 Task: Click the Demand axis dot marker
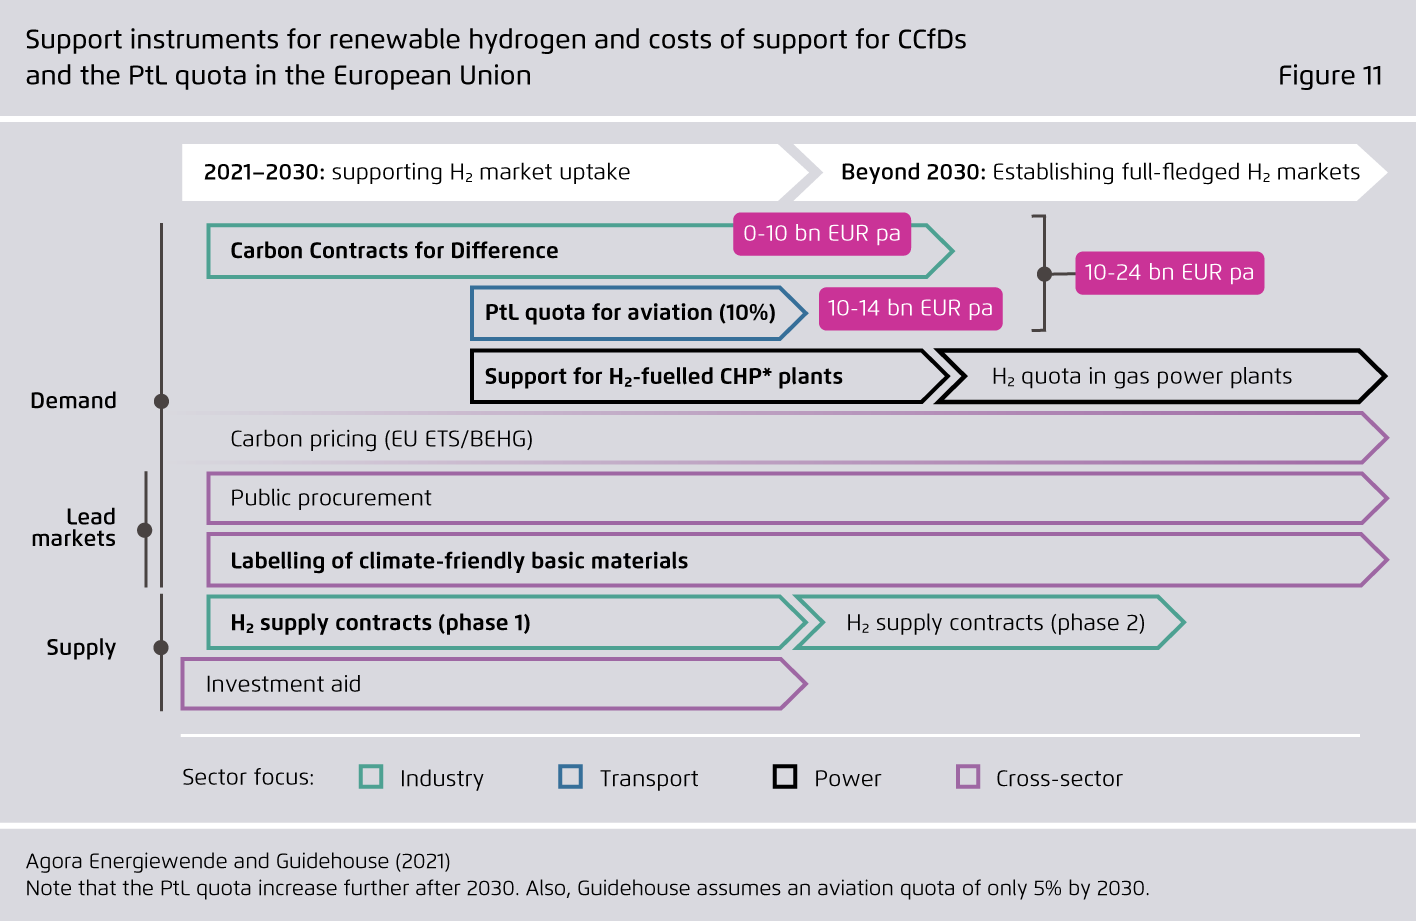pyautogui.click(x=161, y=401)
